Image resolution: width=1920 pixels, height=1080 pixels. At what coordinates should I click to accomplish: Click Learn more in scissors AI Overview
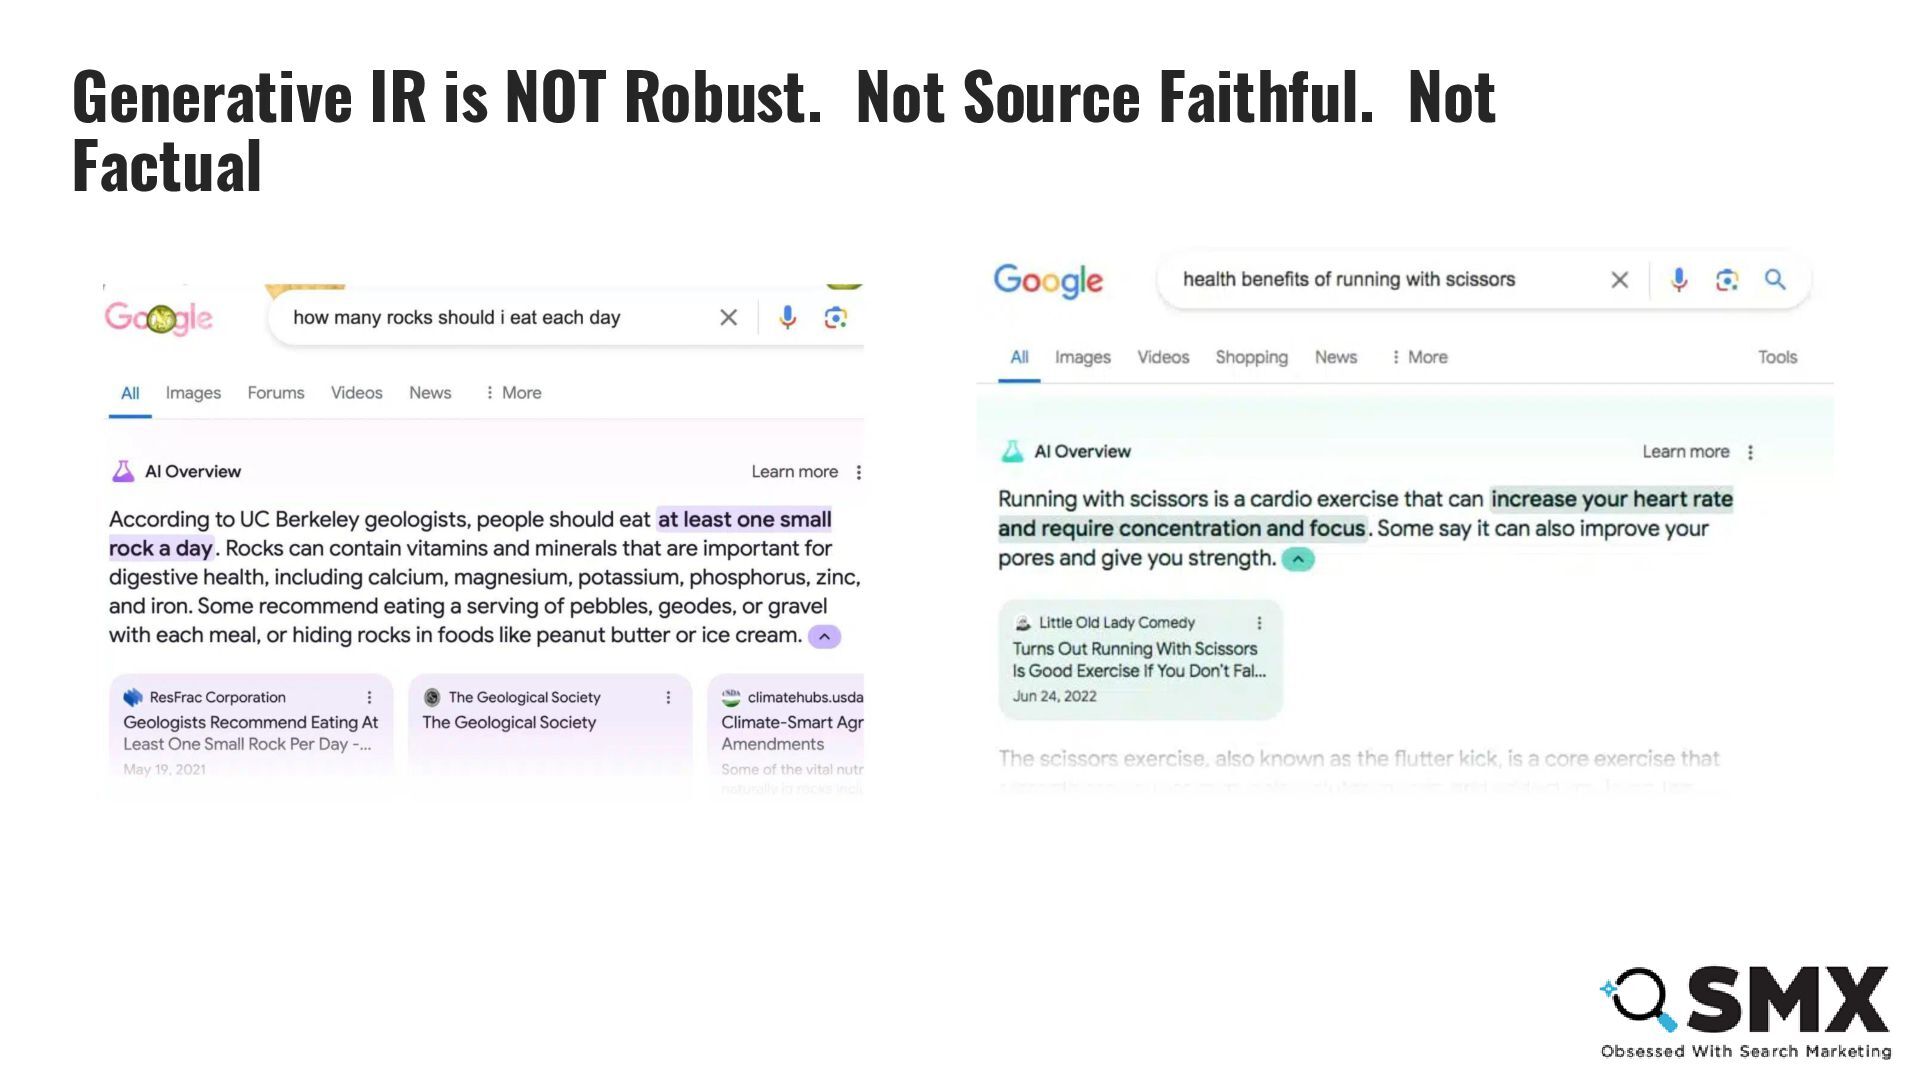coord(1686,452)
